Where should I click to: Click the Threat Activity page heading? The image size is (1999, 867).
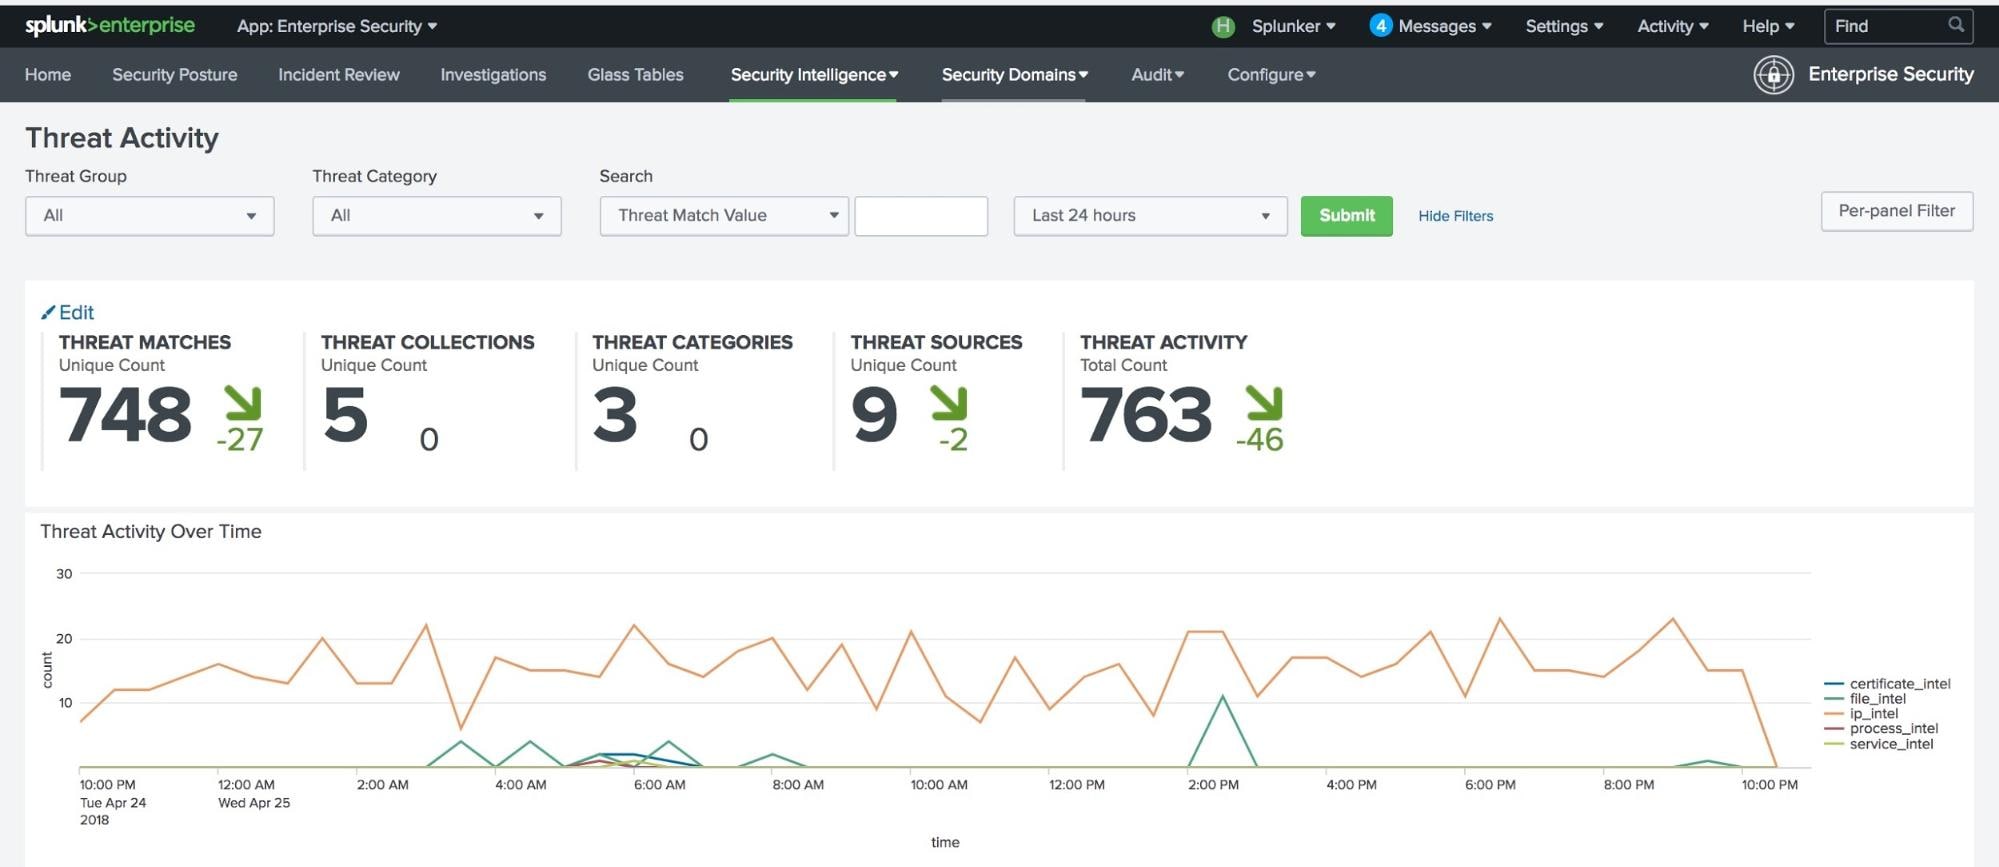[122, 138]
